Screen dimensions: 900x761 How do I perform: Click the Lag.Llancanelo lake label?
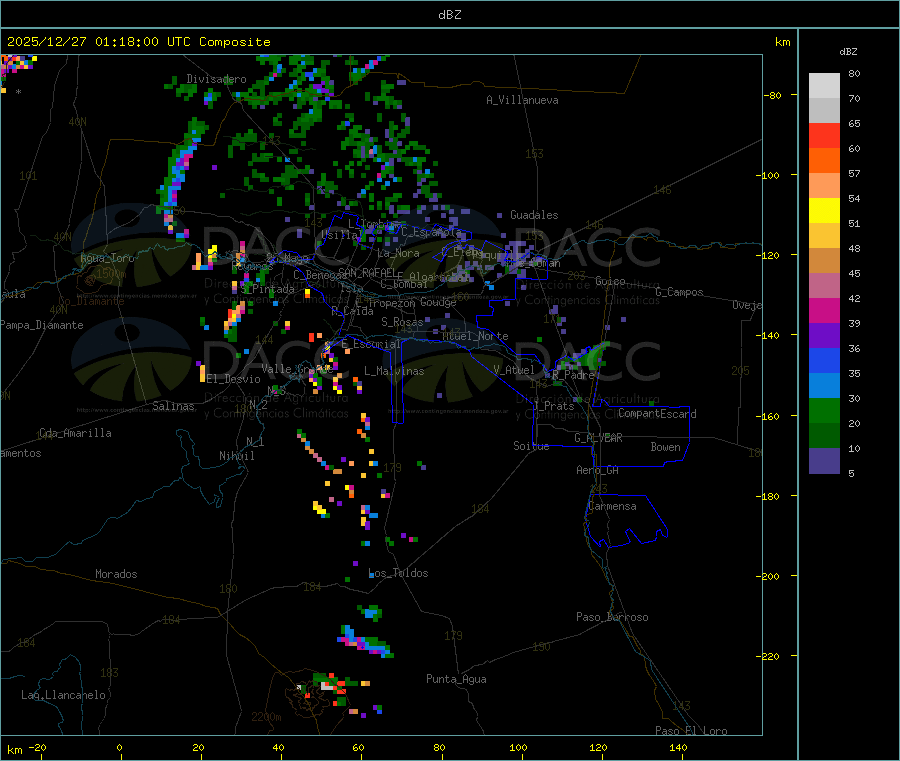pos(63,695)
